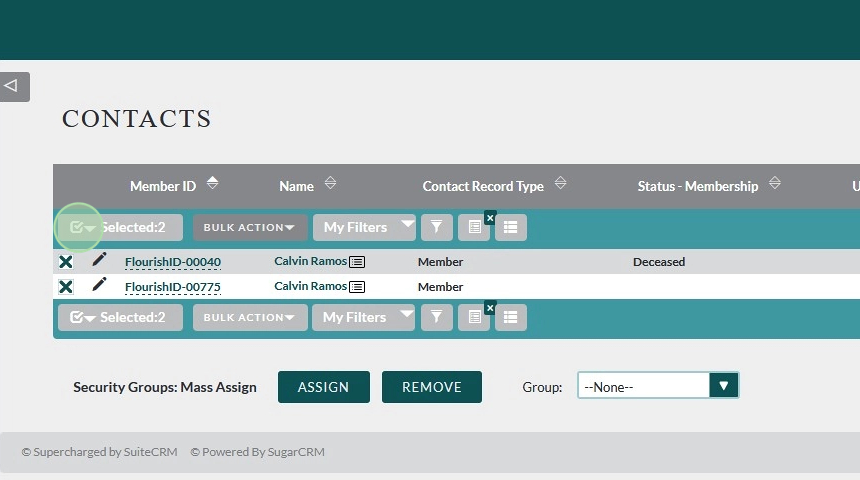
Task: Open detail preview icon beside second Calvin Ramos
Action: (x=357, y=287)
